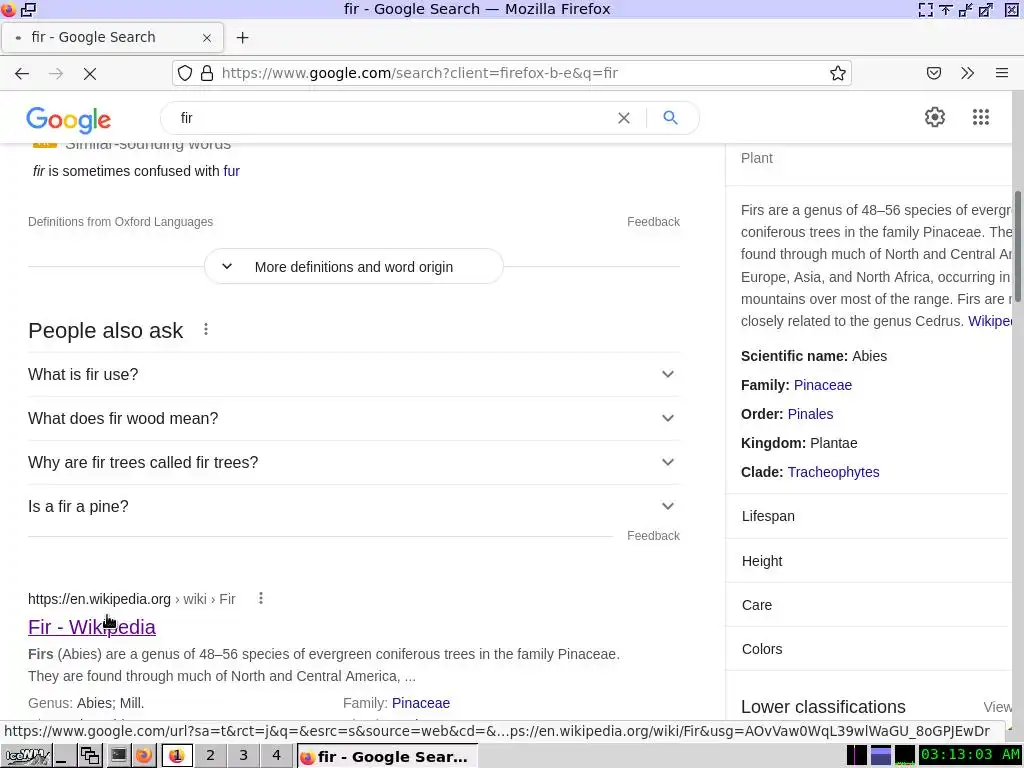This screenshot has height=768, width=1024.
Task: Run search with magnifying glass icon
Action: pos(670,118)
